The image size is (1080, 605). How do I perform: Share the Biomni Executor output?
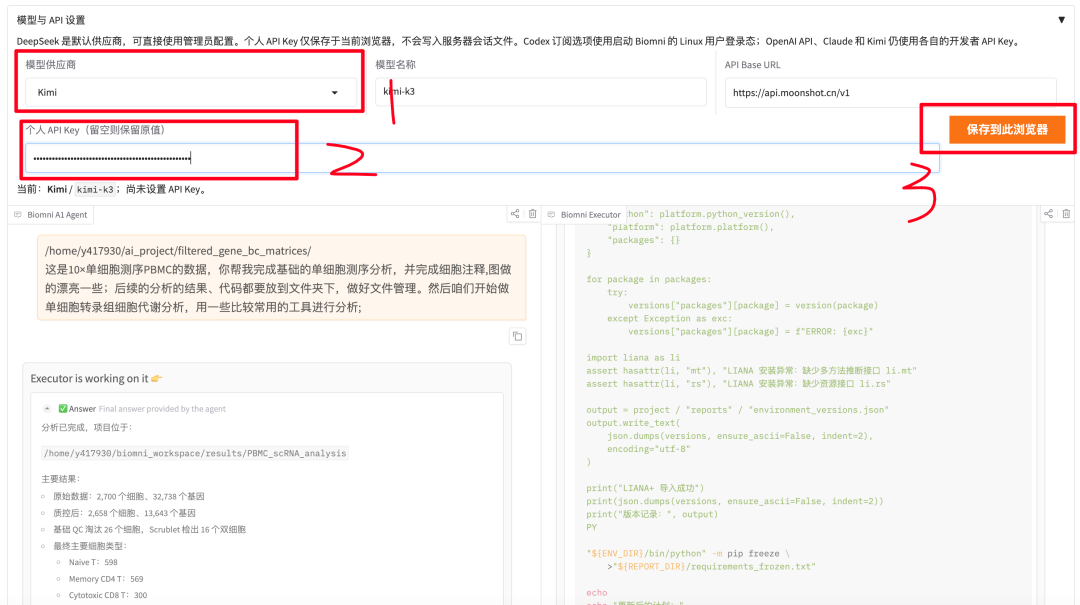(x=1048, y=214)
